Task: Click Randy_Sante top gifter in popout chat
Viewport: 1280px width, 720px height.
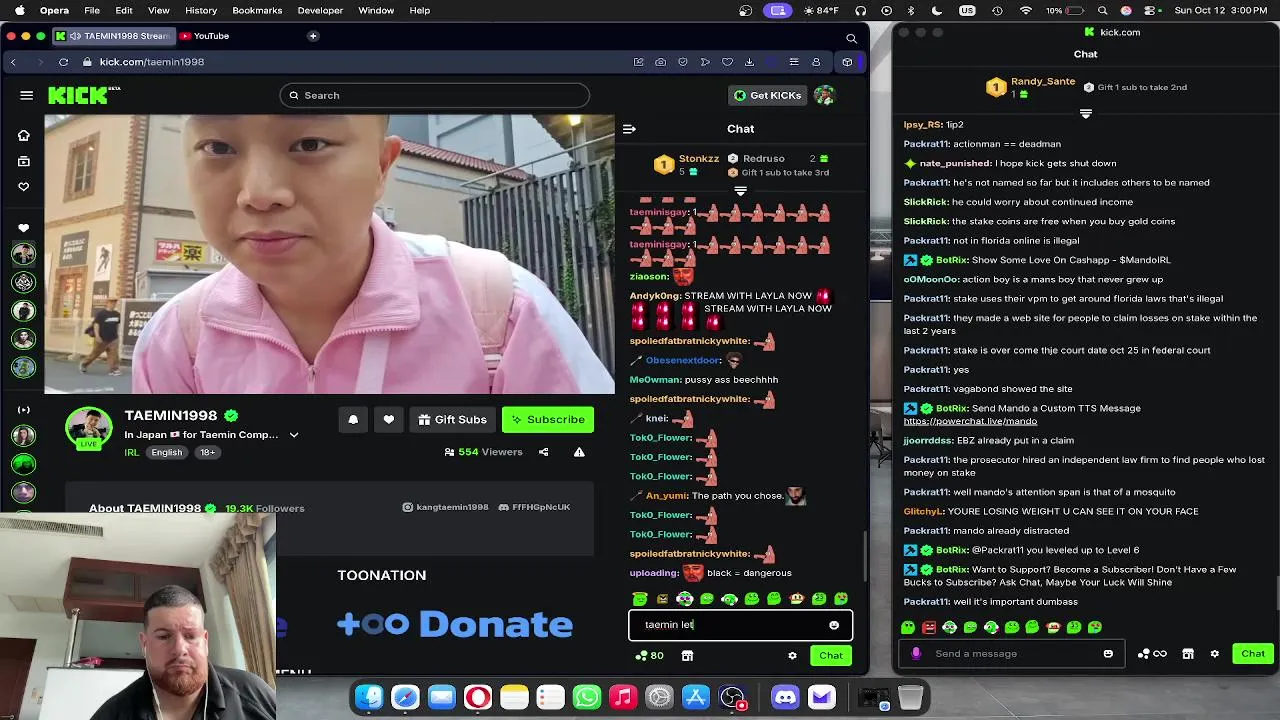Action: point(1030,88)
